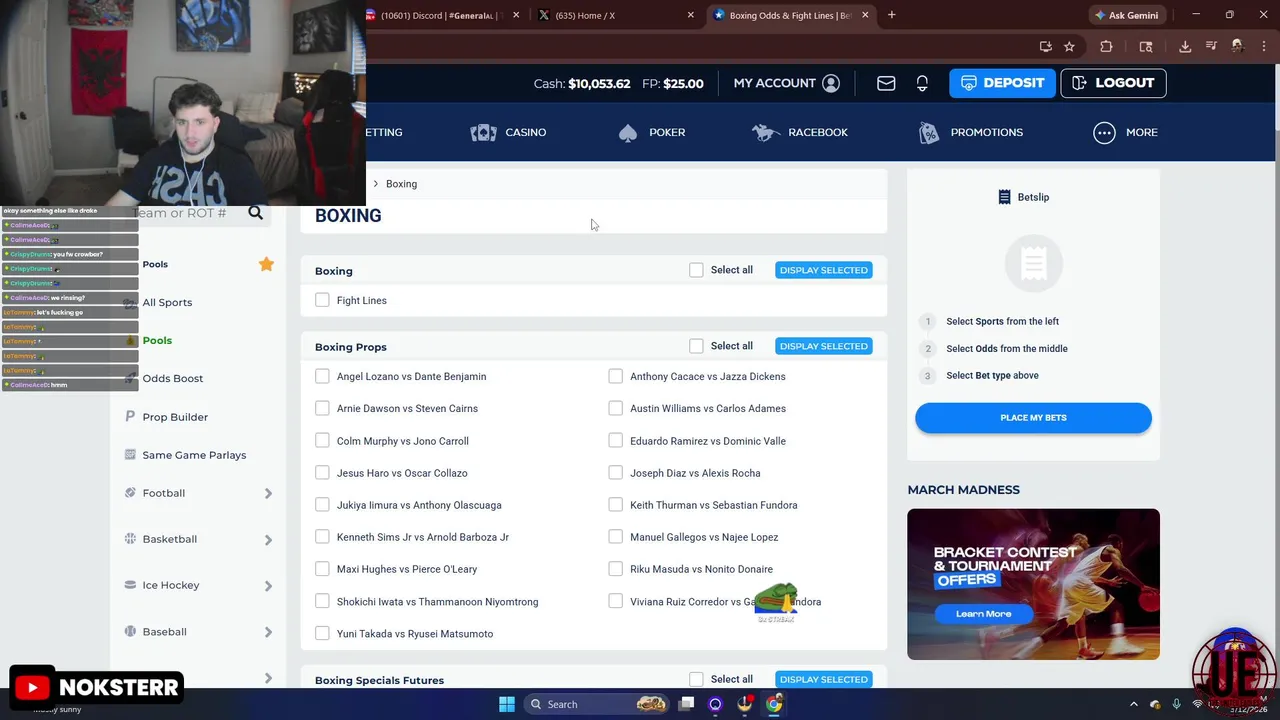The image size is (1280, 720).
Task: Open the mail inbox envelope icon
Action: pos(886,83)
